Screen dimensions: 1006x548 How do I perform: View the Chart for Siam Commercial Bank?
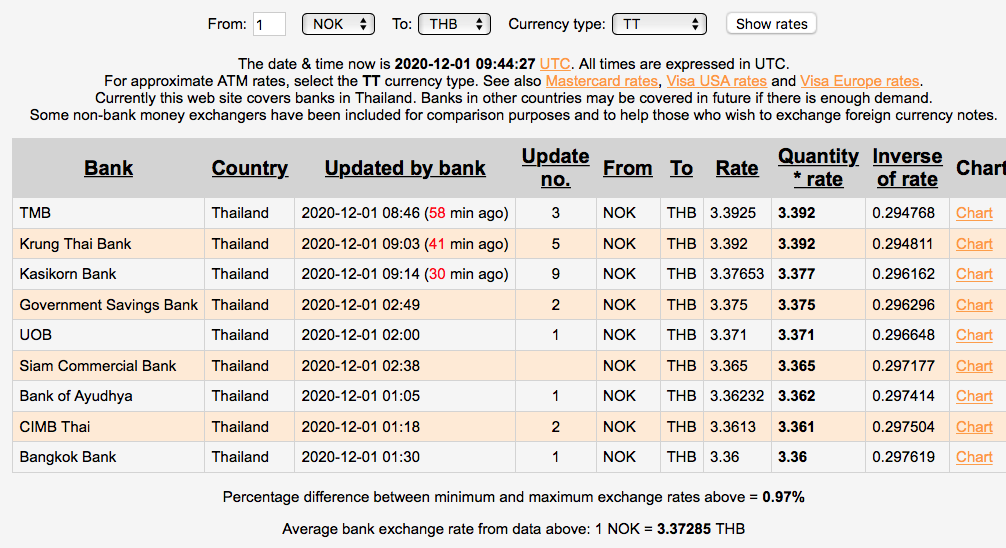click(x=974, y=366)
